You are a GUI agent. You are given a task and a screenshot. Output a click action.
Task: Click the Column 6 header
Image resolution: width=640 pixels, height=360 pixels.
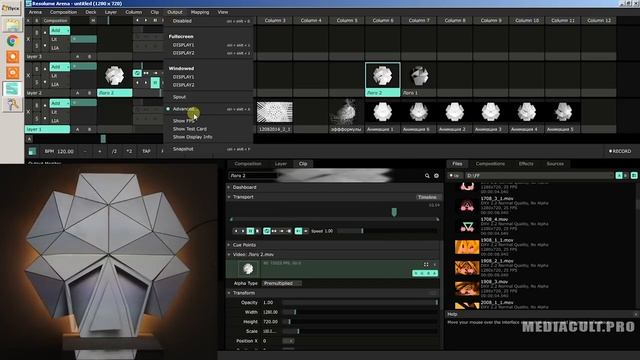pos(382,20)
